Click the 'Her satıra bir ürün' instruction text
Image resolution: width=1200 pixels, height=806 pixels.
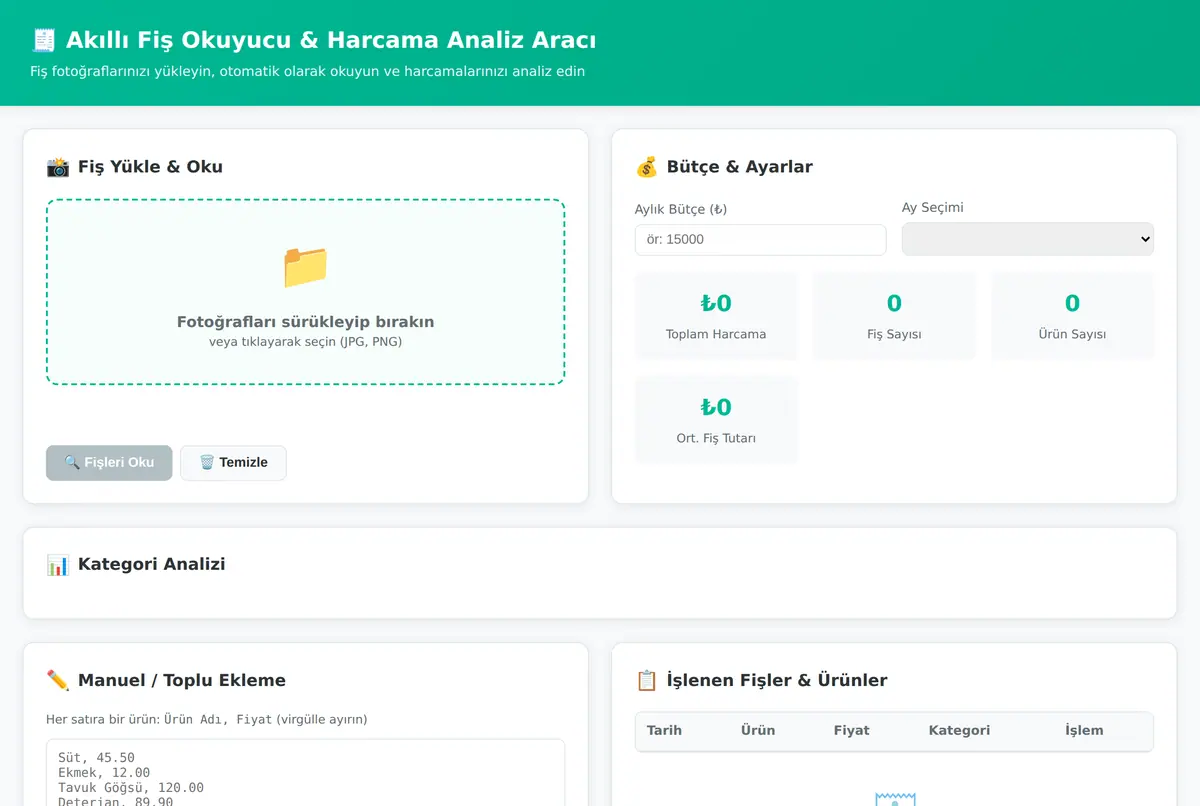(207, 720)
